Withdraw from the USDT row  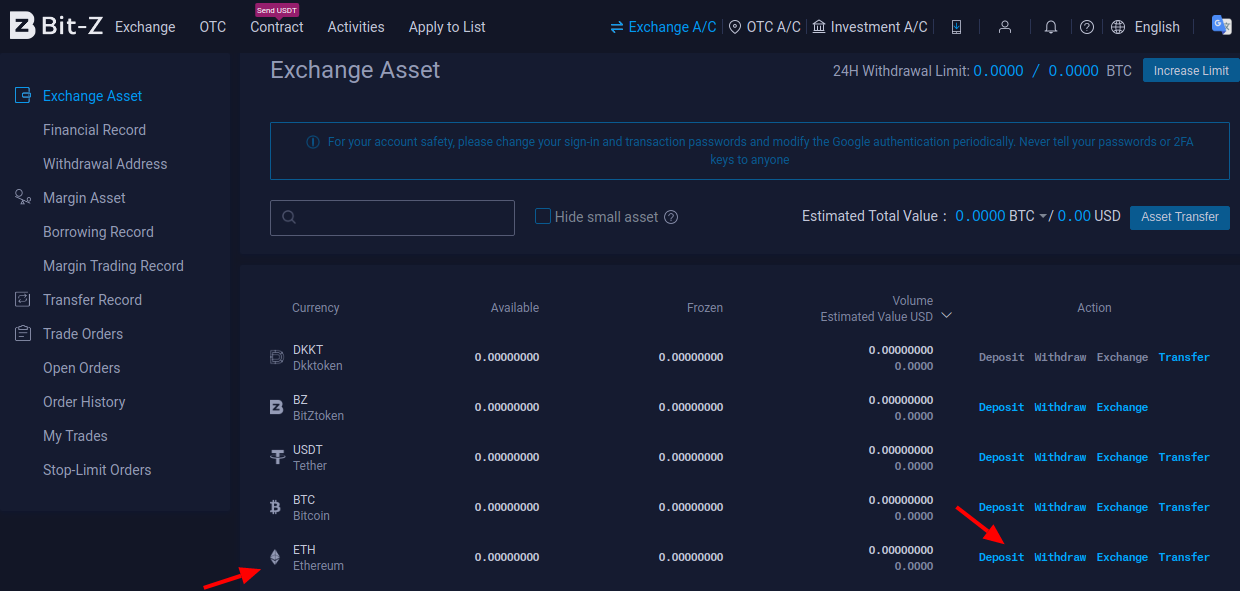click(1060, 457)
